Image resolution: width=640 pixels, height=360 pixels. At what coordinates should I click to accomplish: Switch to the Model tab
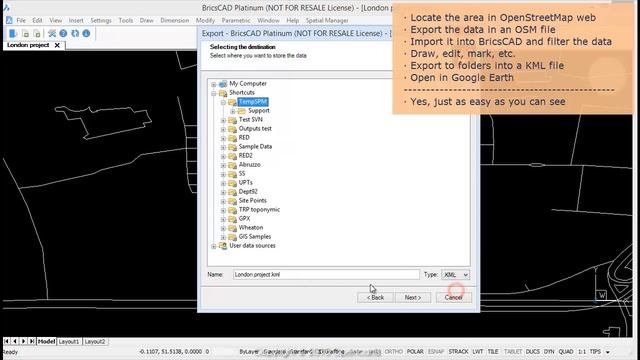point(47,341)
